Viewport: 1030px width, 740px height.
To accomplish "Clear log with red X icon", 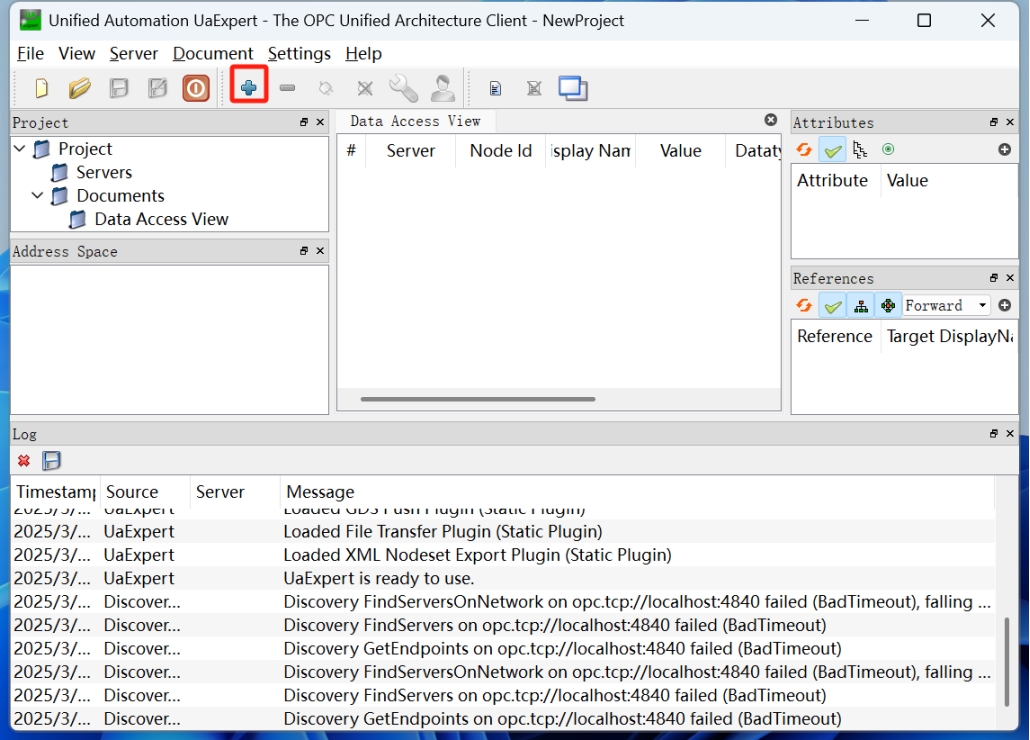I will click(x=24, y=461).
